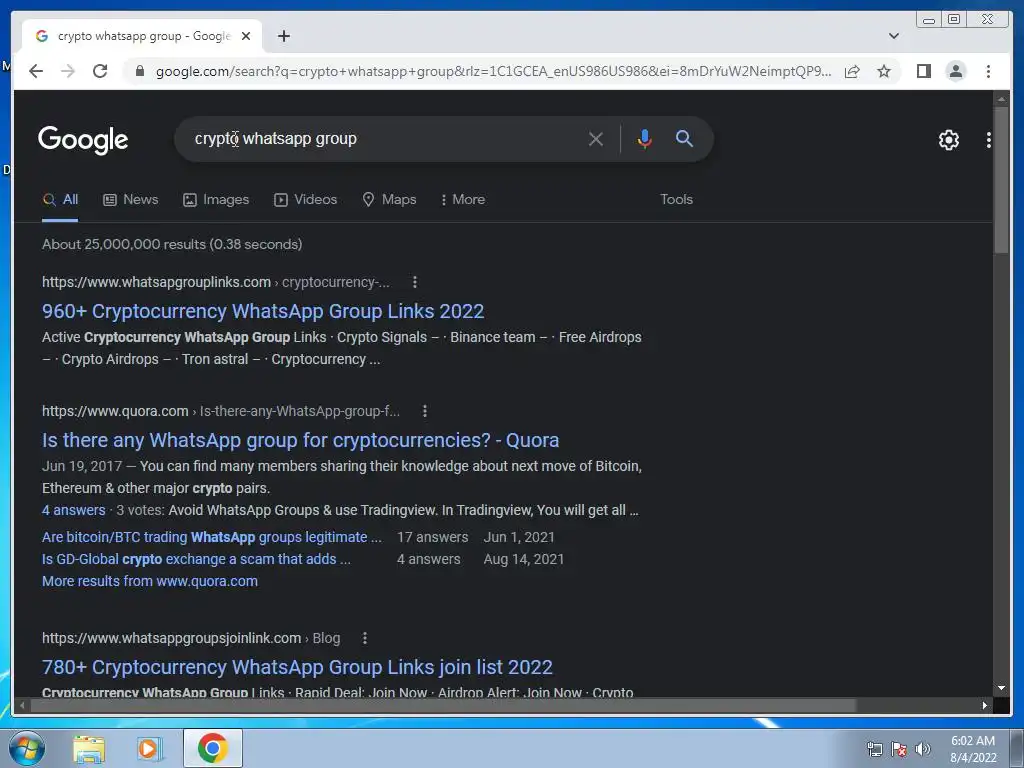Open Windows Start menu
Image resolution: width=1024 pixels, height=768 pixels.
click(26, 748)
